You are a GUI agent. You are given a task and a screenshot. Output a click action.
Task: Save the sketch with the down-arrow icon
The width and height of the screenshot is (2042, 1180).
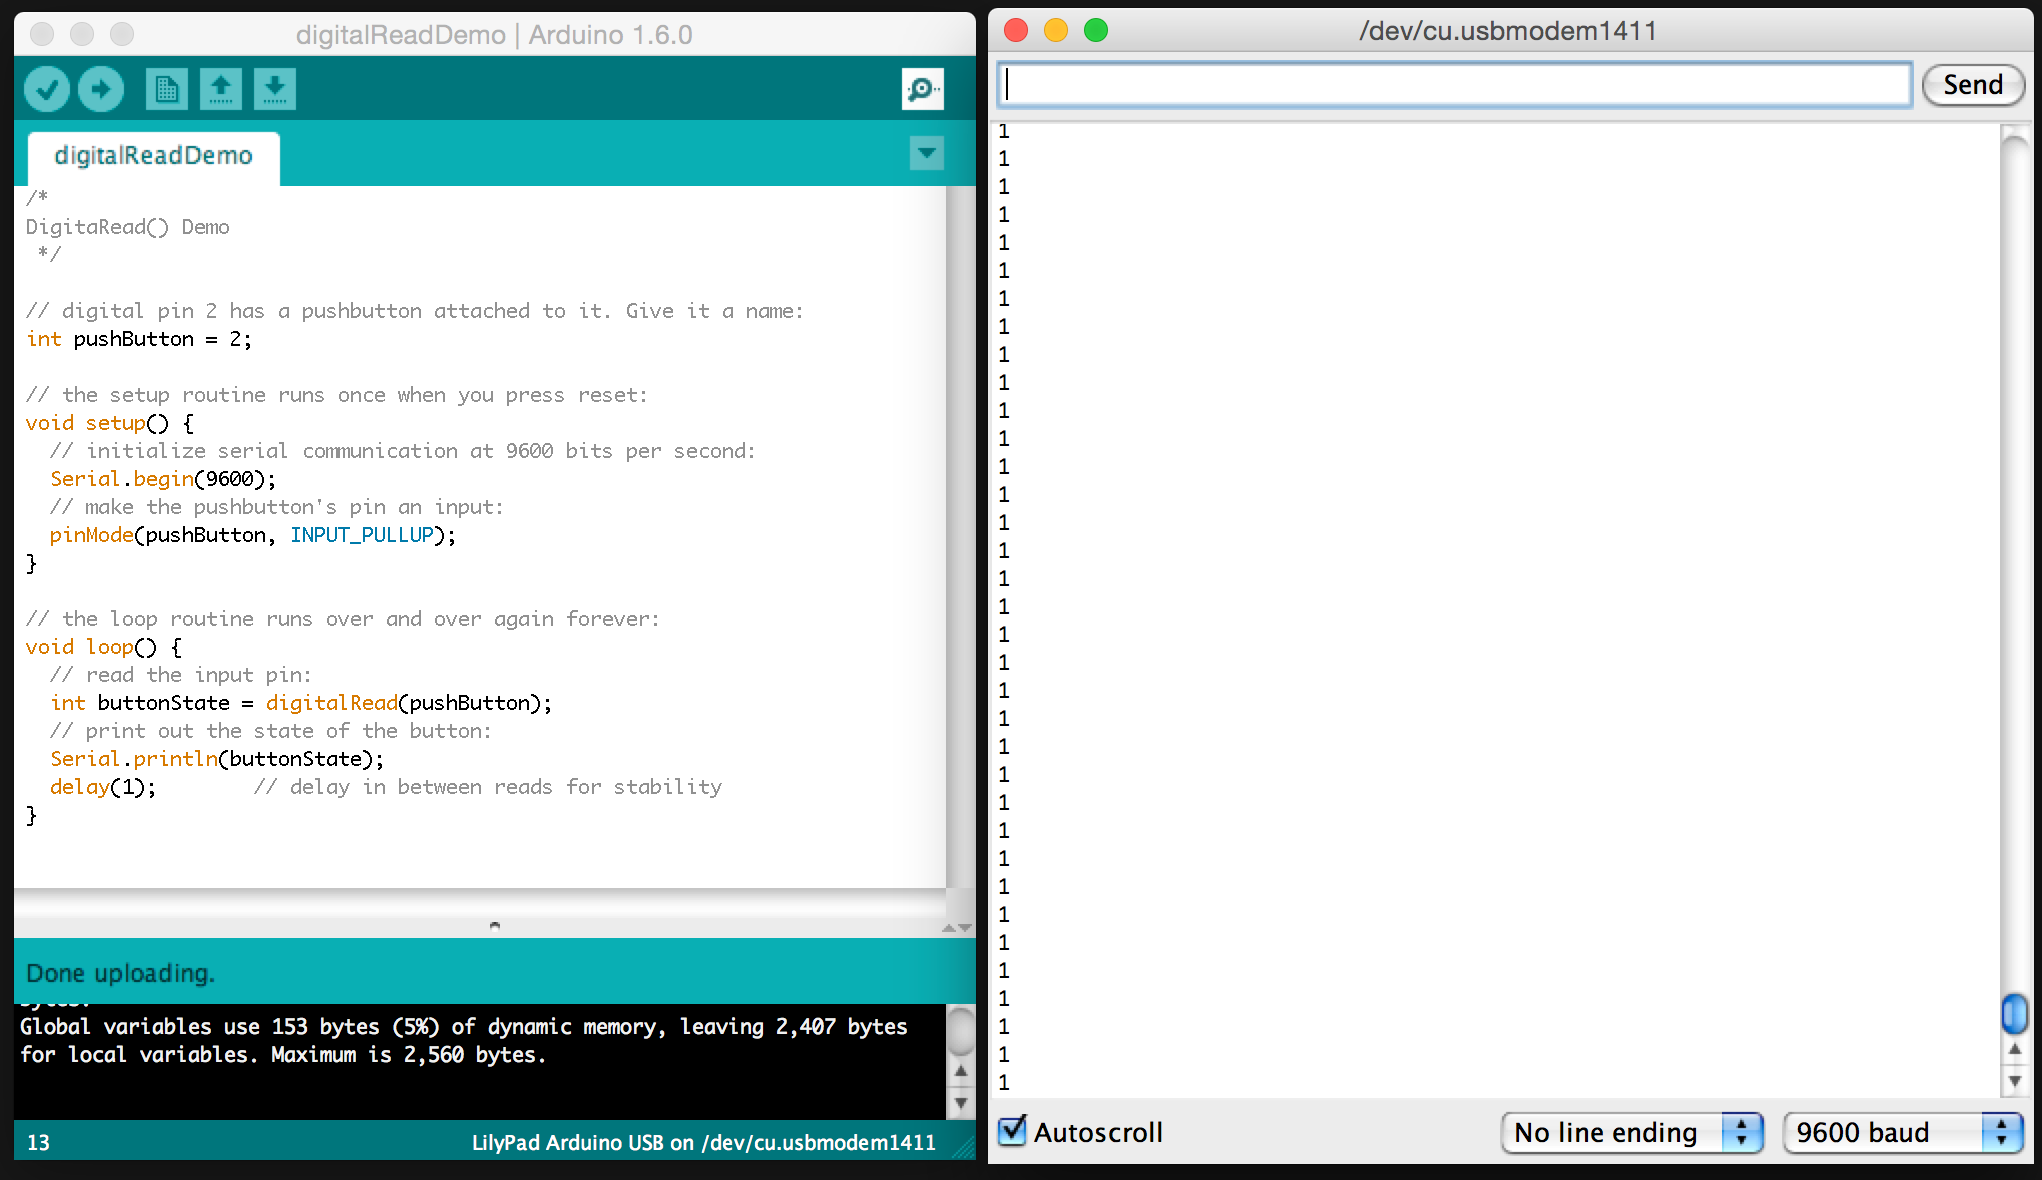coord(274,89)
